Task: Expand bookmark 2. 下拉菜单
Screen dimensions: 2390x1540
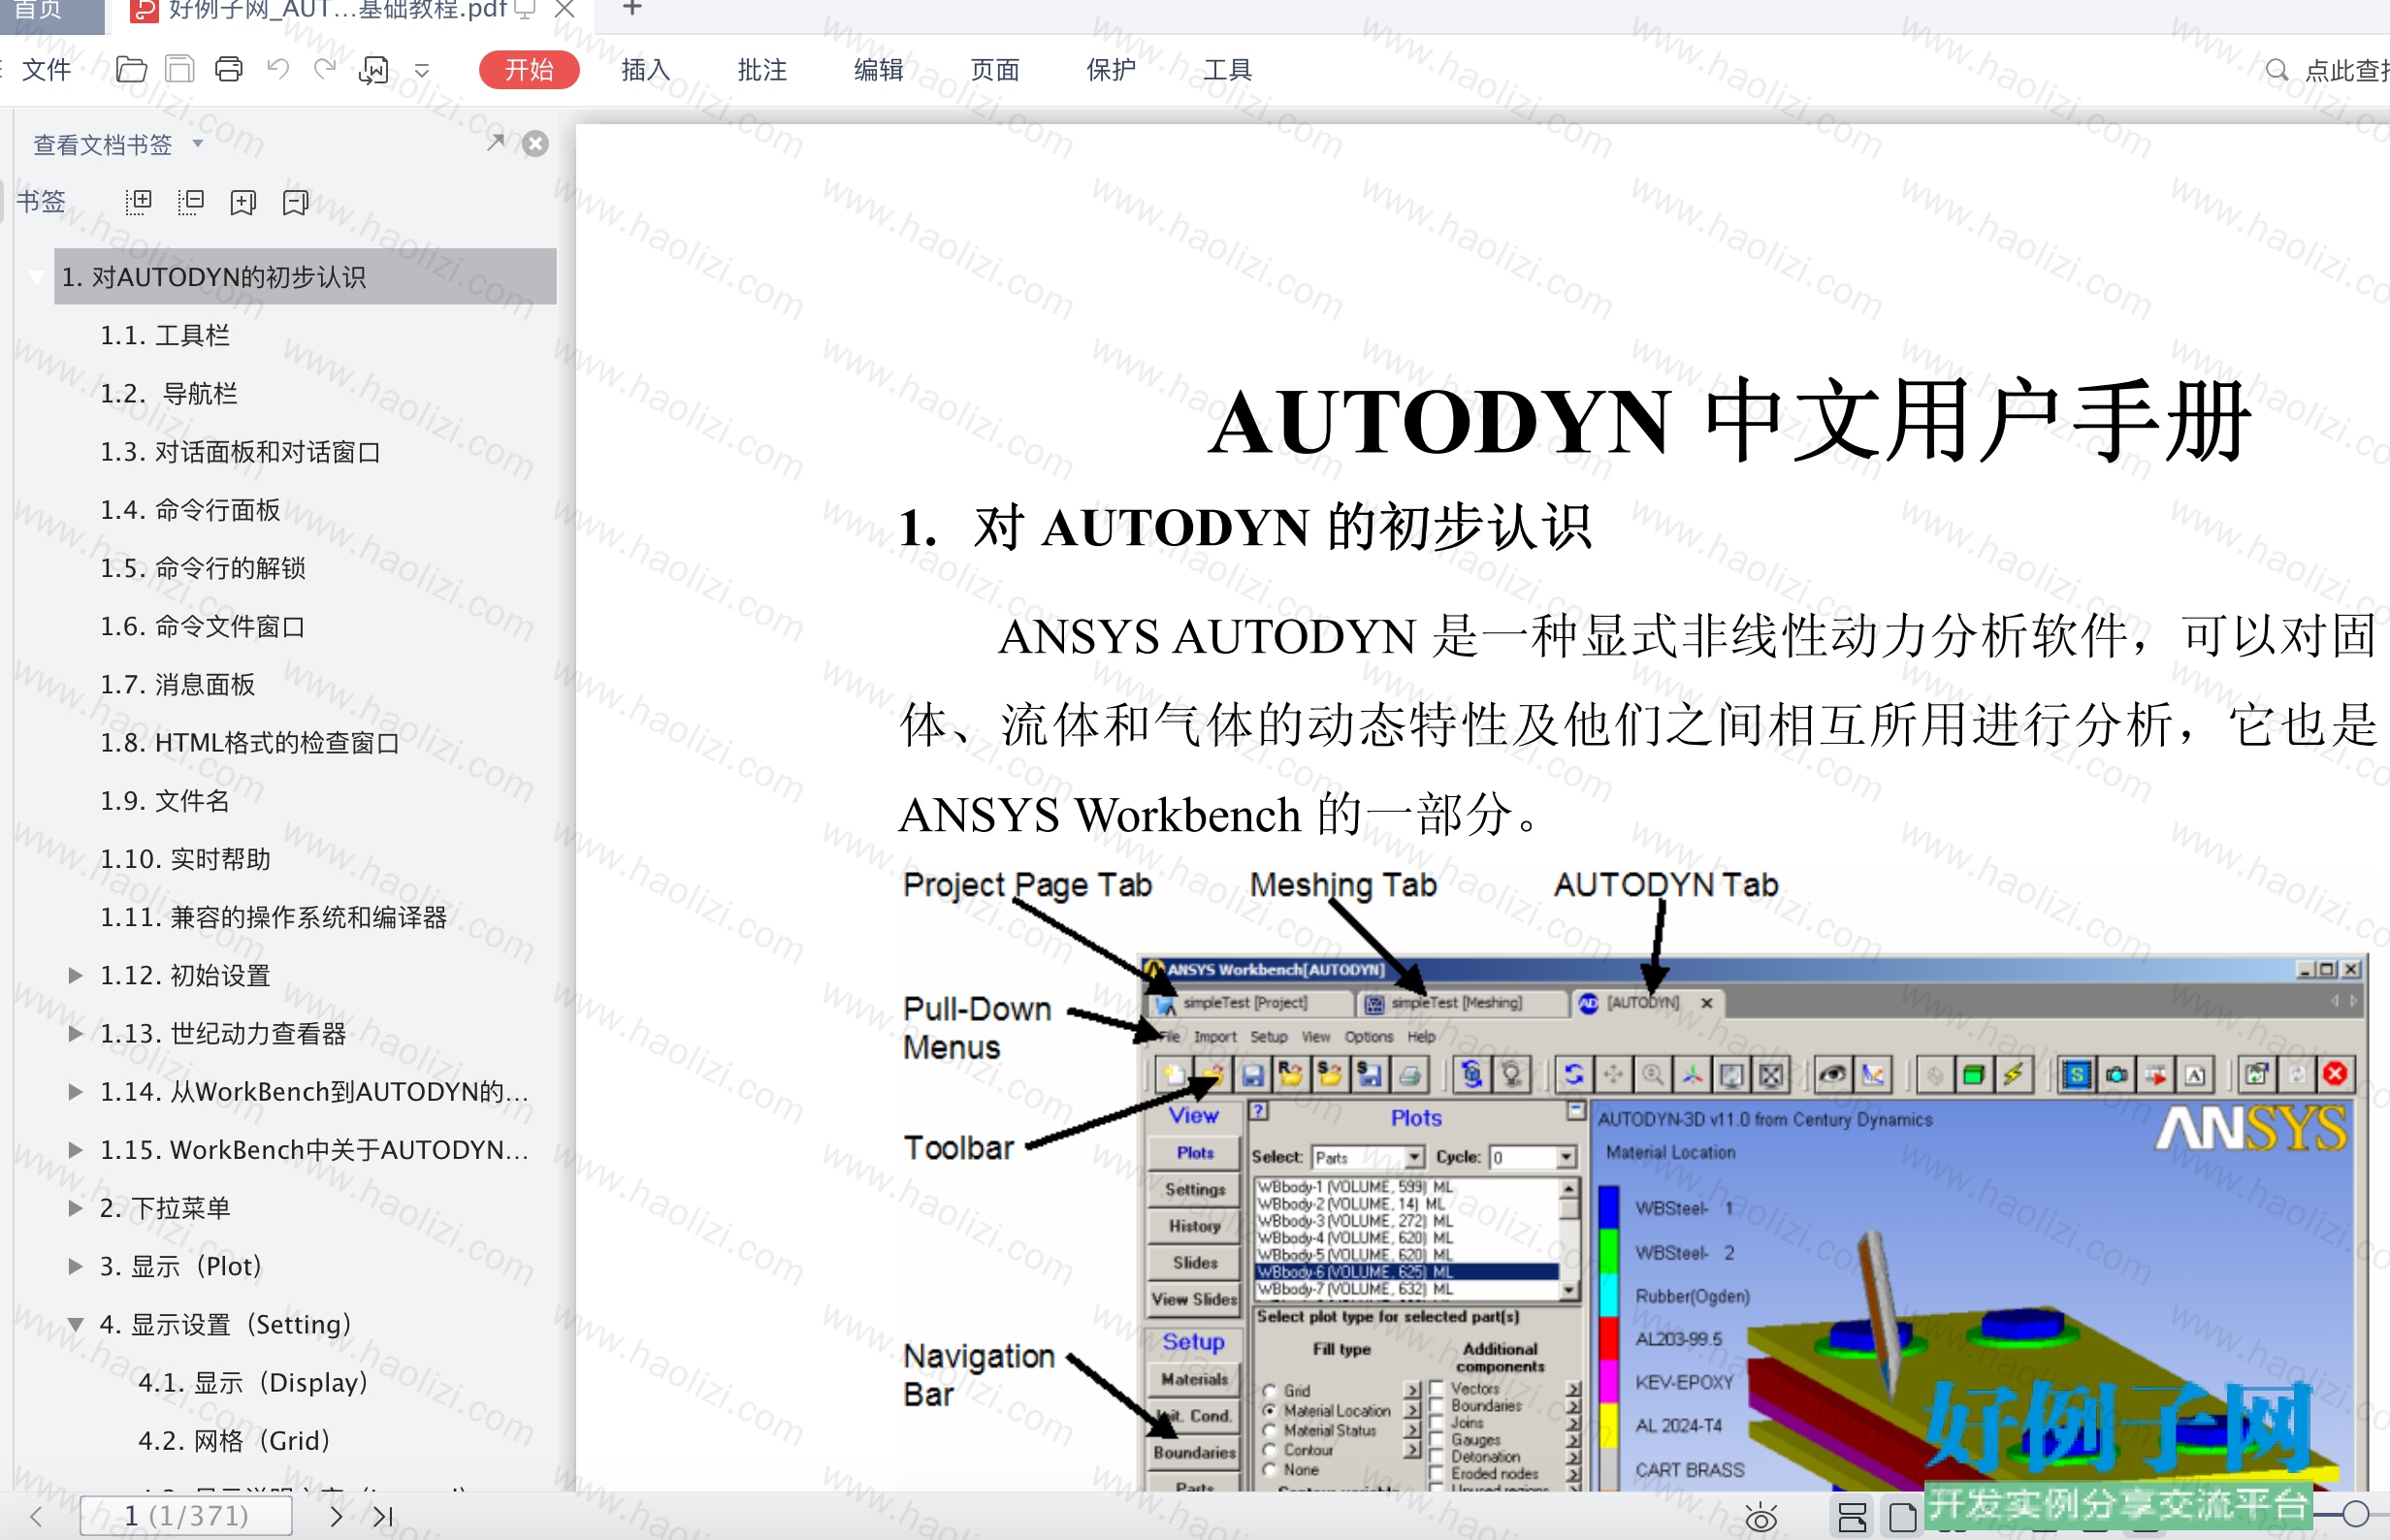Action: click(x=75, y=1208)
